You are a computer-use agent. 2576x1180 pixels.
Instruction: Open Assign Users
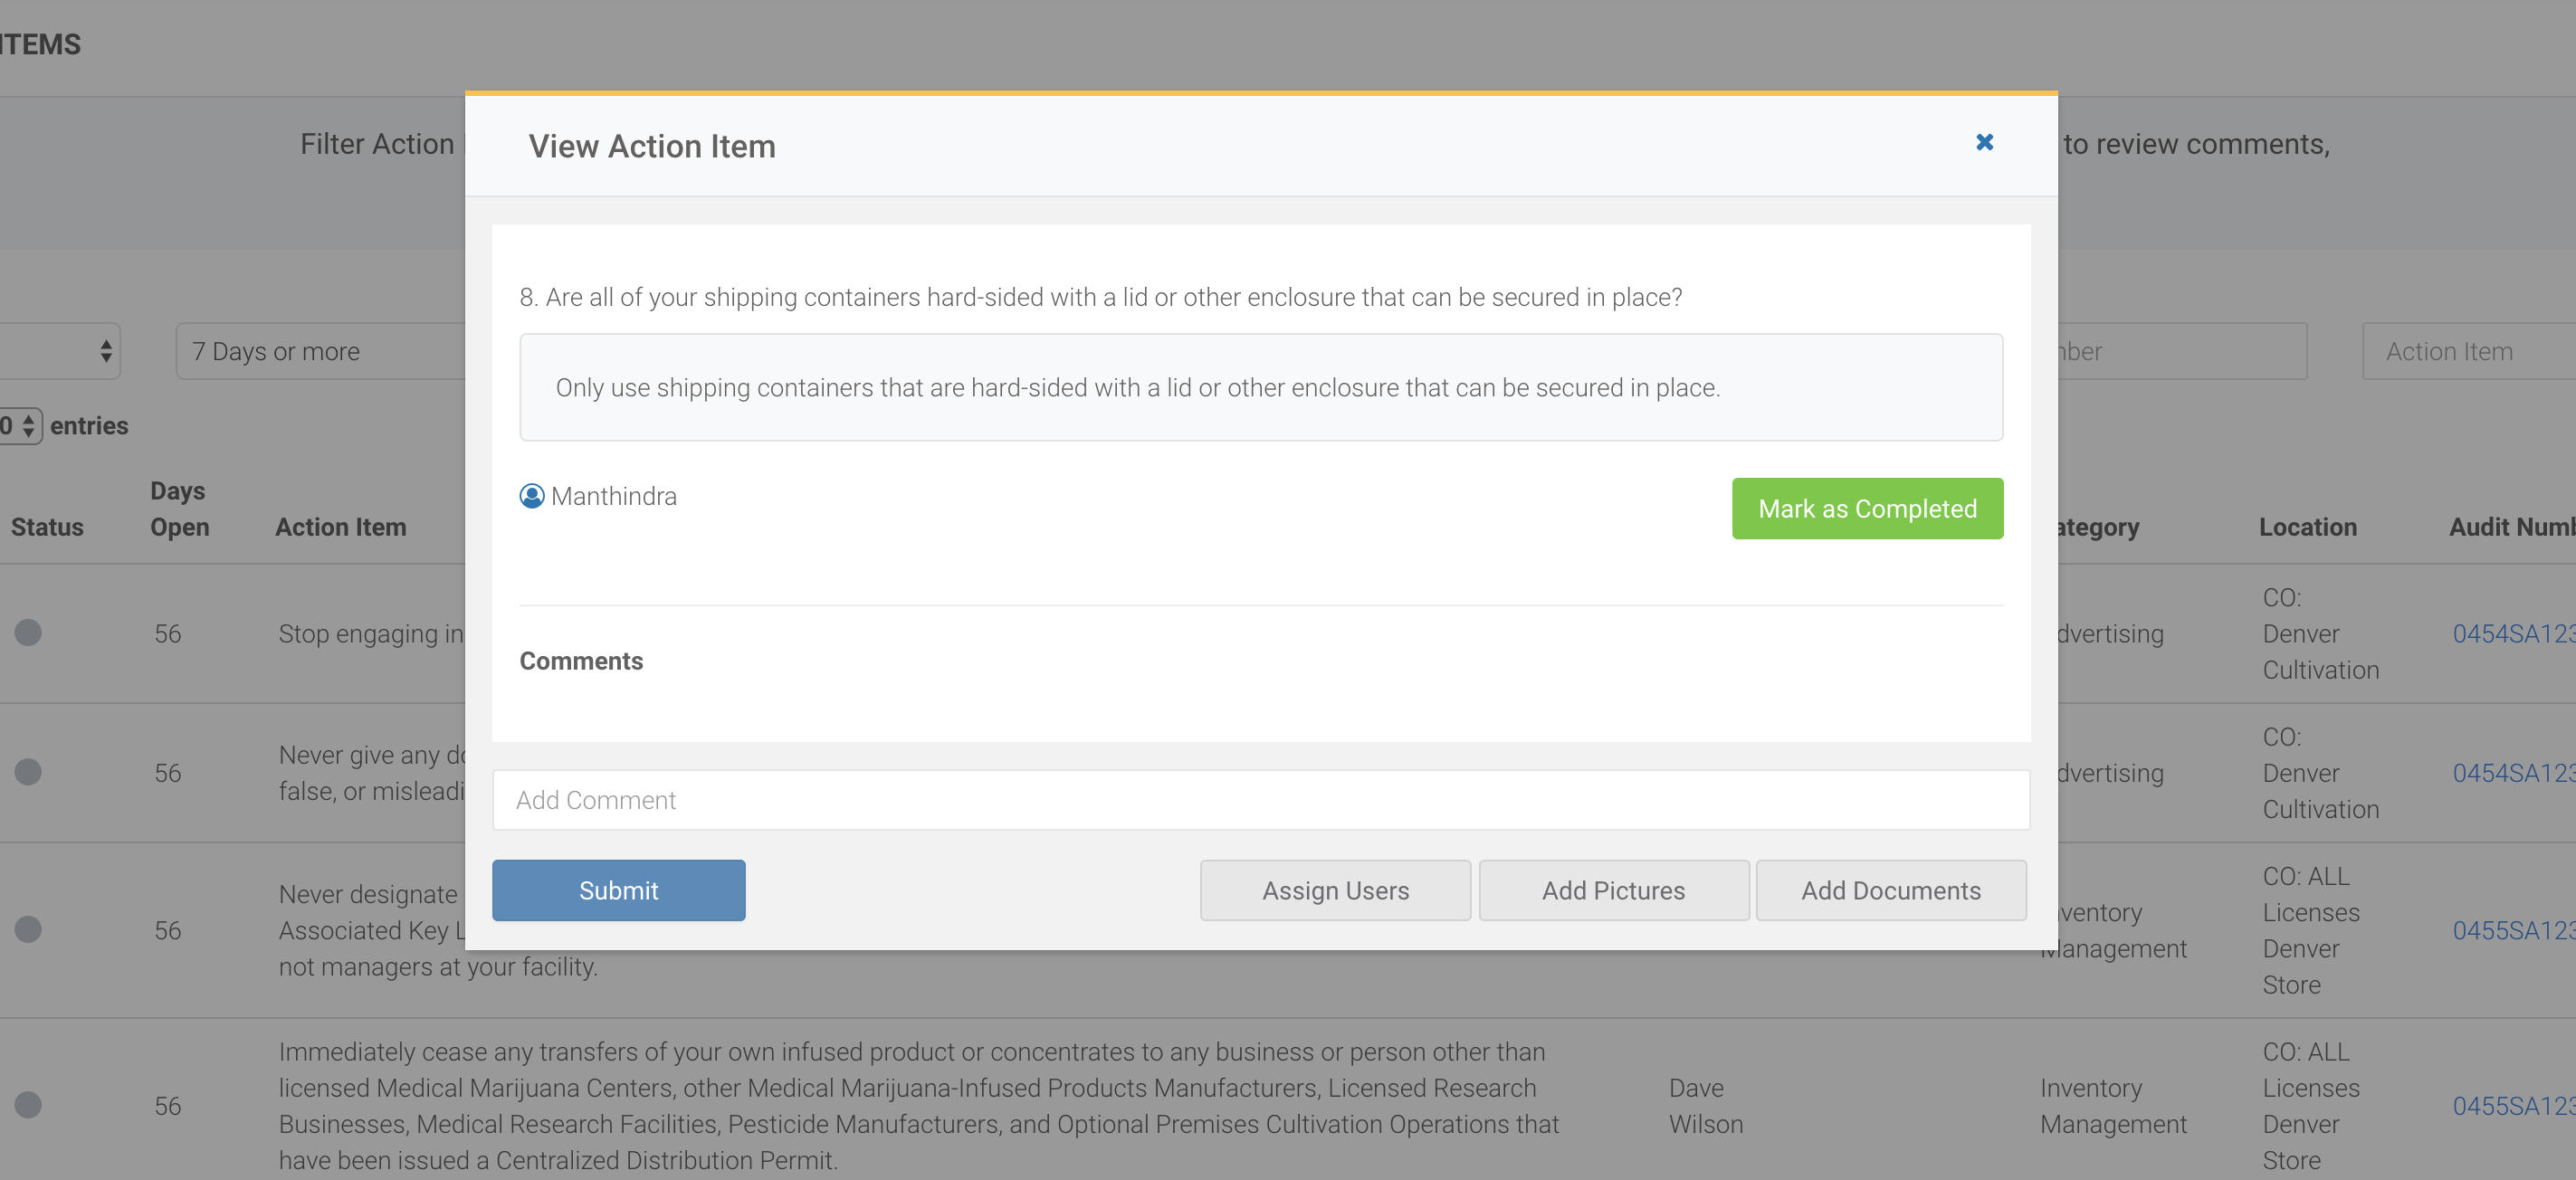1334,889
